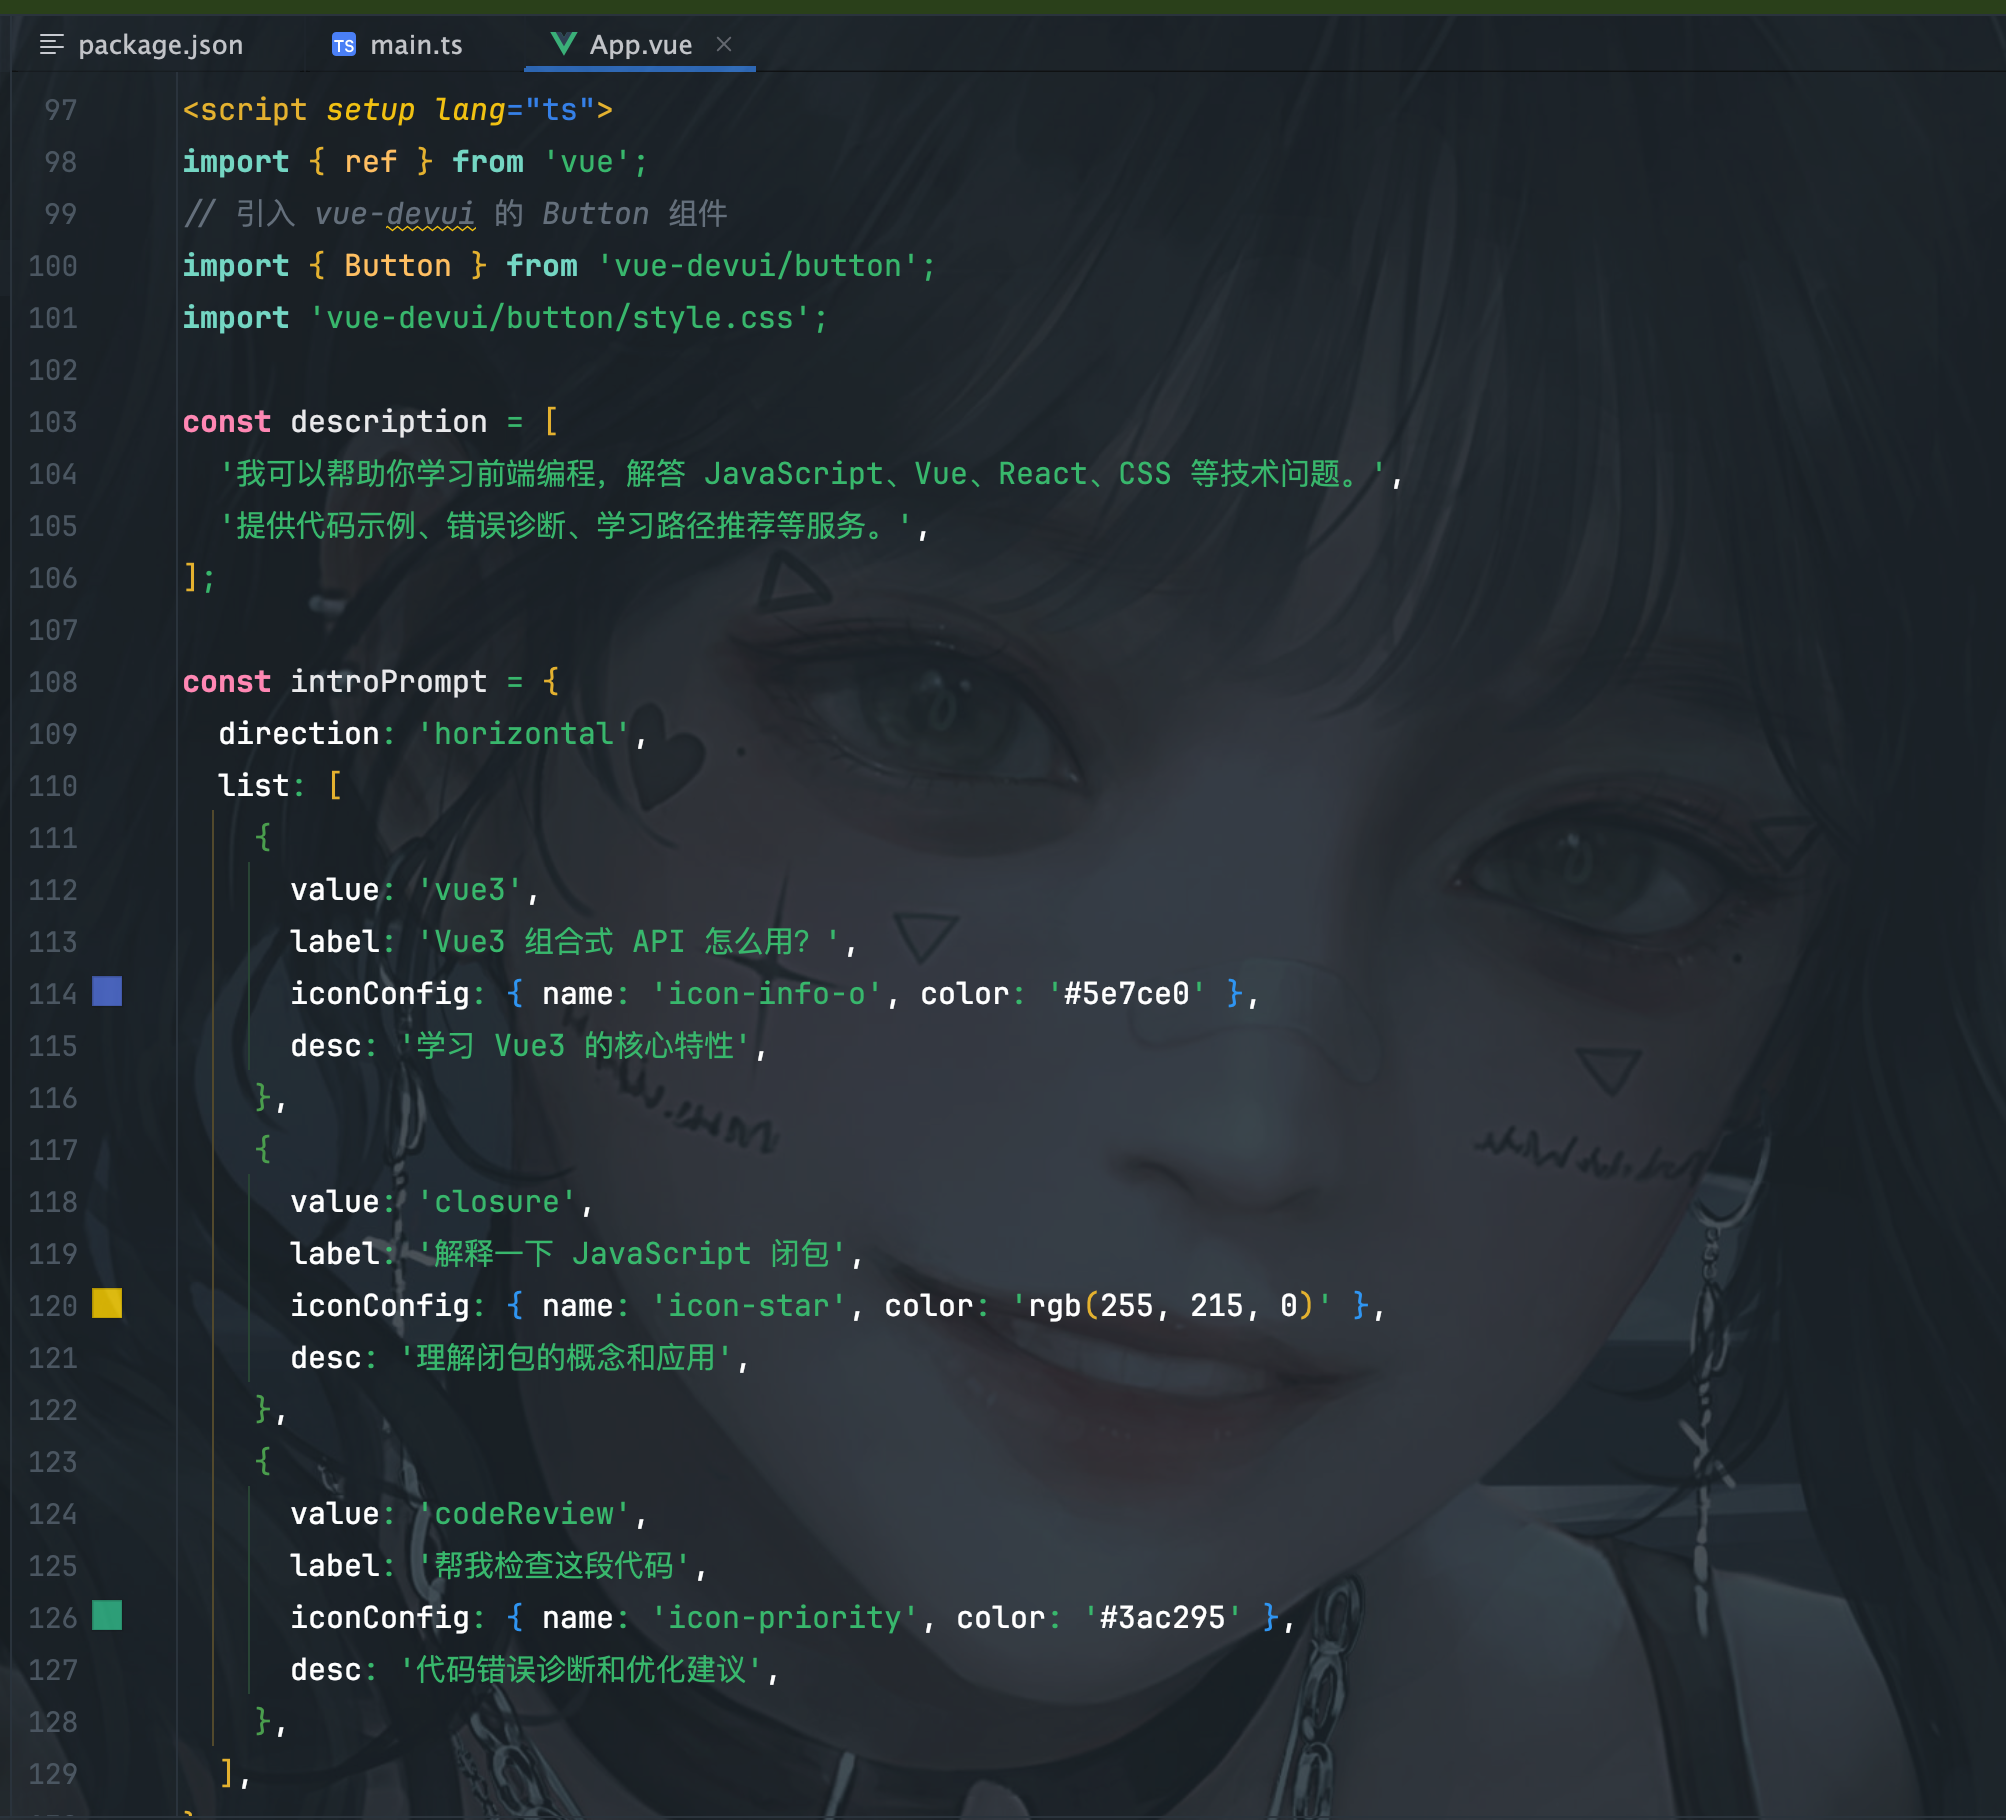
Task: Click the underlined word devui in comment
Action: (430, 214)
